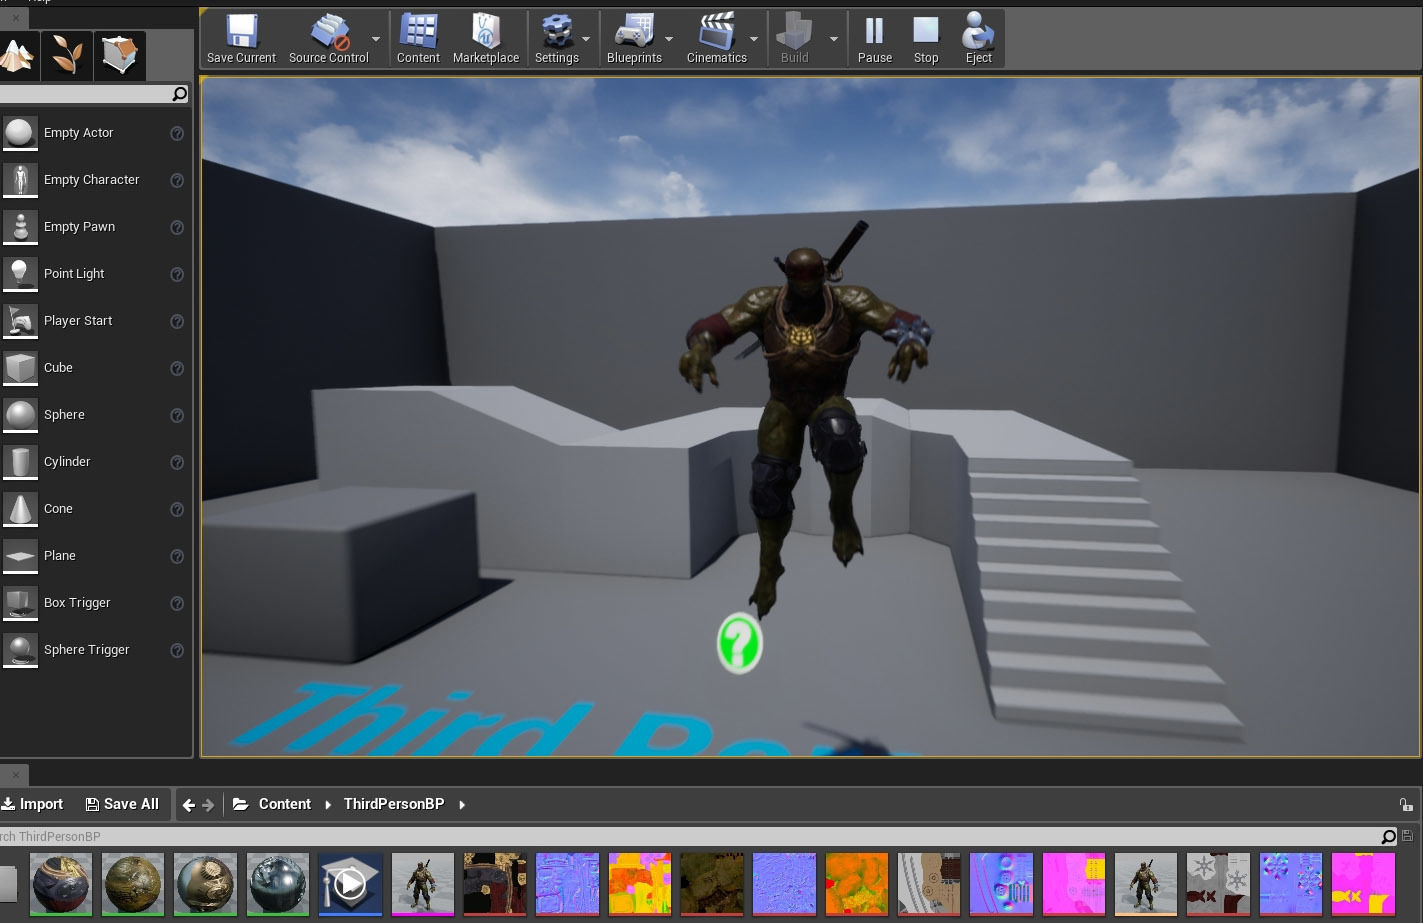The width and height of the screenshot is (1423, 923).
Task: Expand the Blueprints dropdown arrow
Action: pos(669,40)
